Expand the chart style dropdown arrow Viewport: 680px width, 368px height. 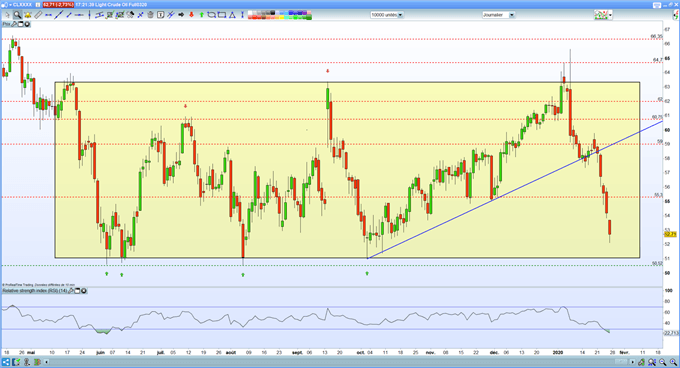(x=610, y=15)
